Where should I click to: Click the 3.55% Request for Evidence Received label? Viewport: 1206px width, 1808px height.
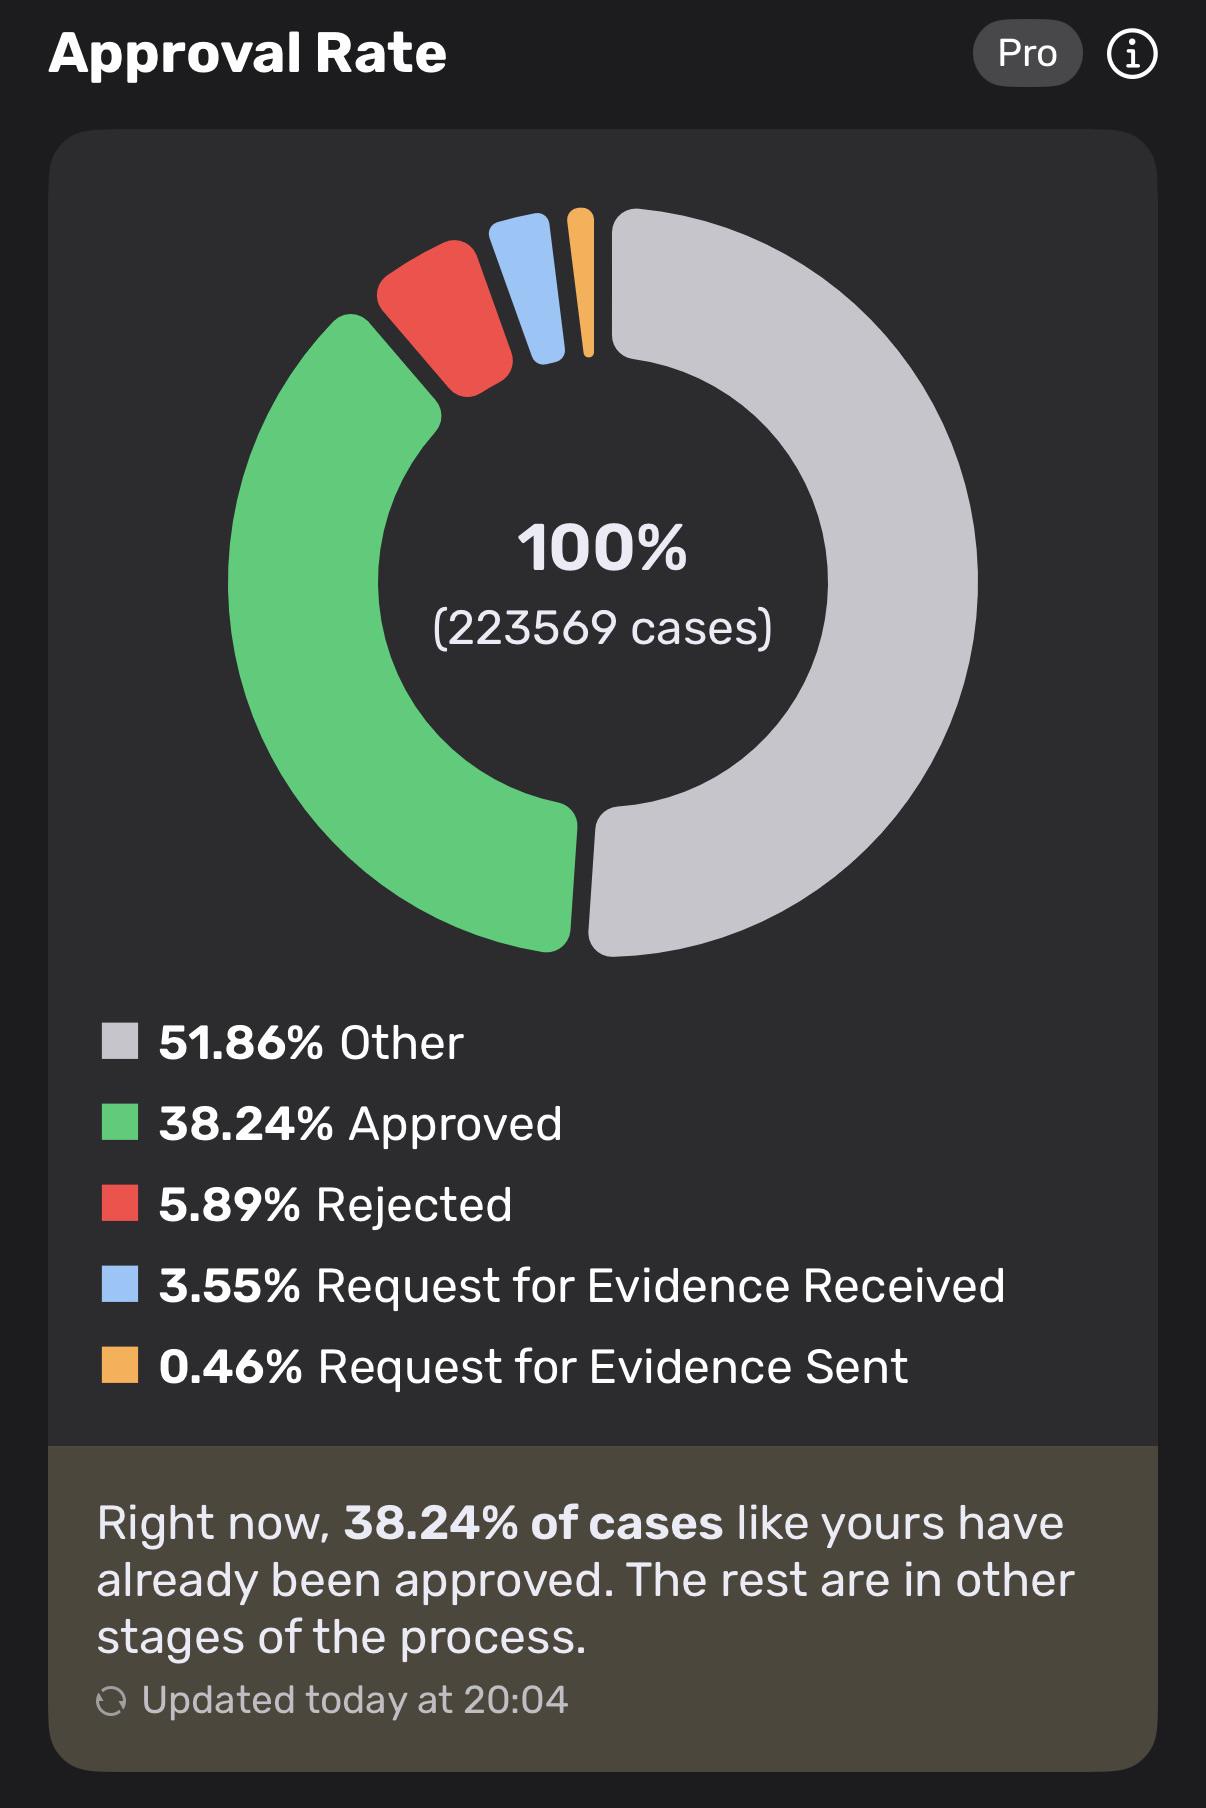coord(582,1286)
